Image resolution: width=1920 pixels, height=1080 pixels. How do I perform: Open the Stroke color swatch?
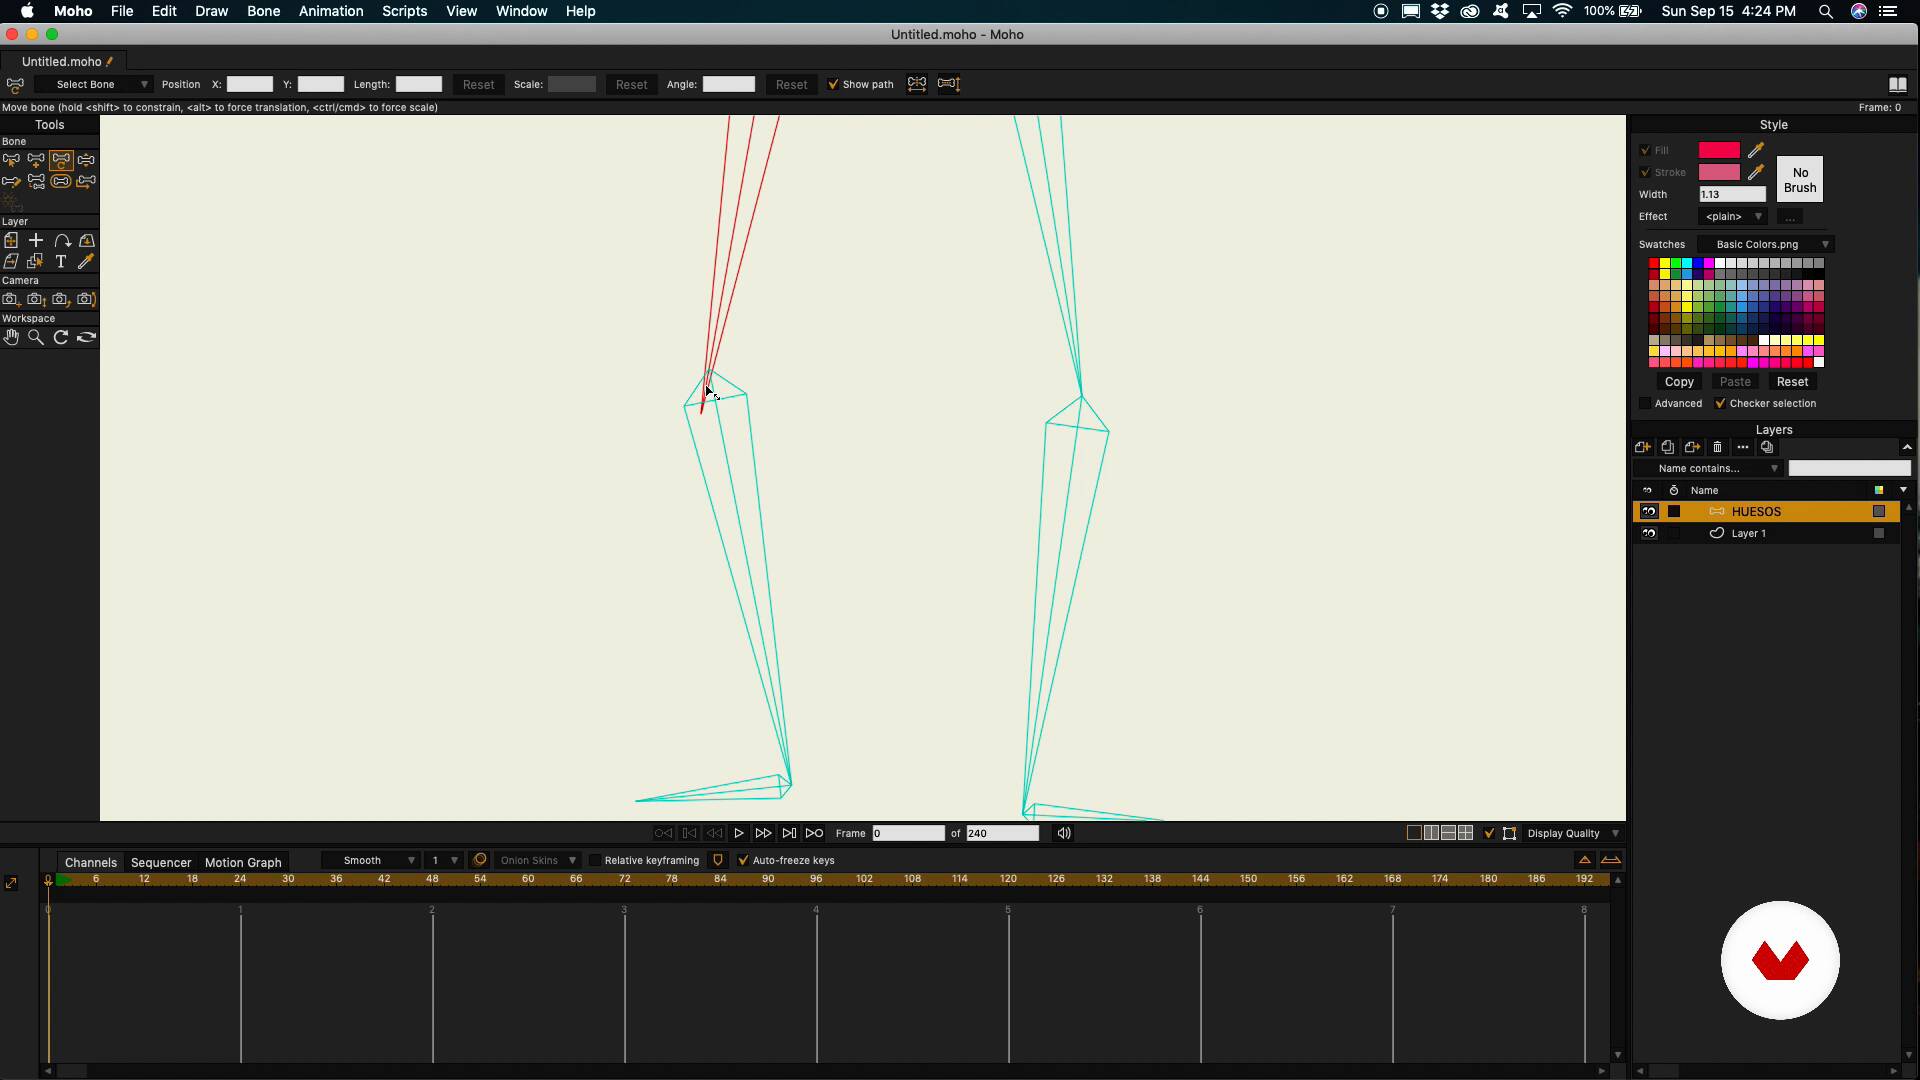(x=1719, y=172)
